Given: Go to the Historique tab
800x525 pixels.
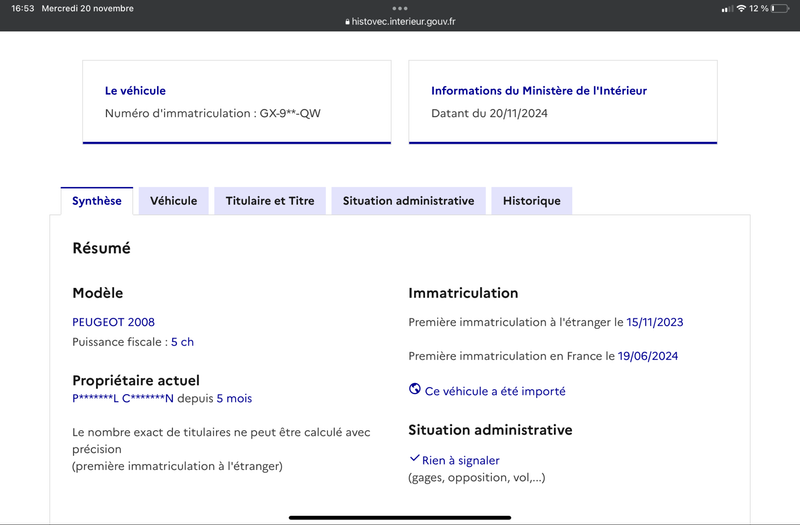Looking at the screenshot, I should click(532, 201).
